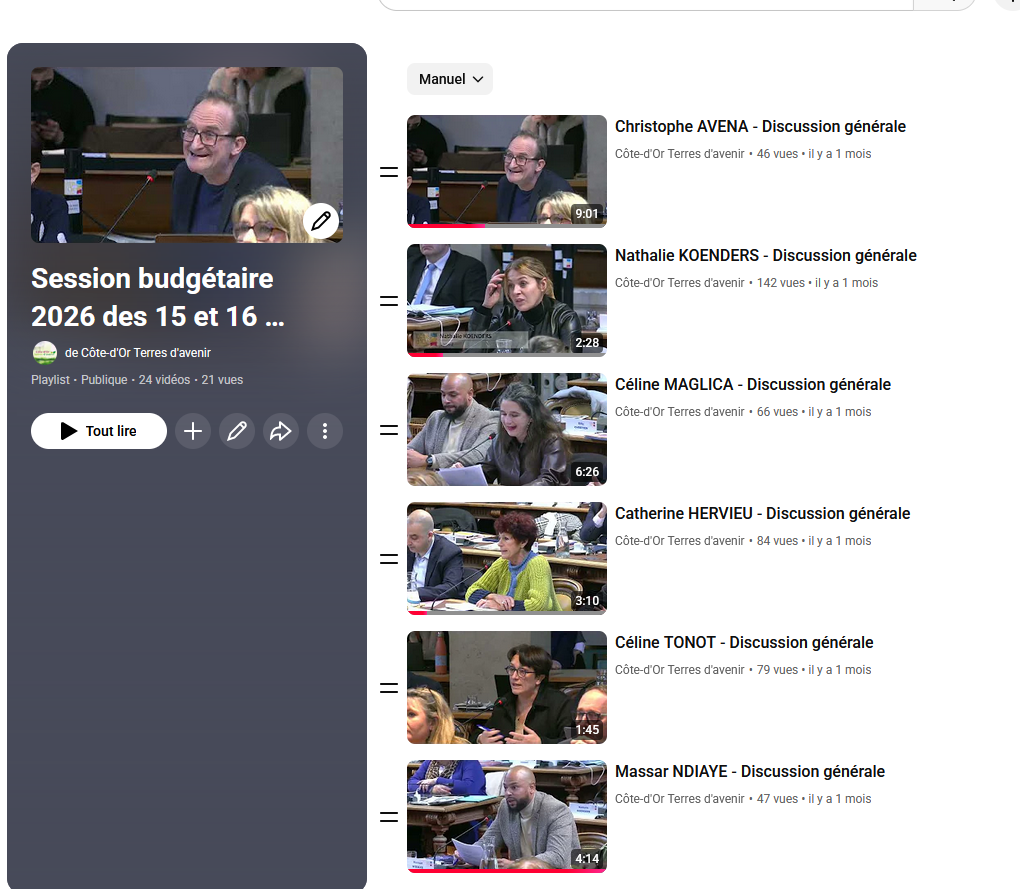Click the pencil icon on the playlist cover thumbnail
This screenshot has height=889, width=1020.
coord(320,220)
